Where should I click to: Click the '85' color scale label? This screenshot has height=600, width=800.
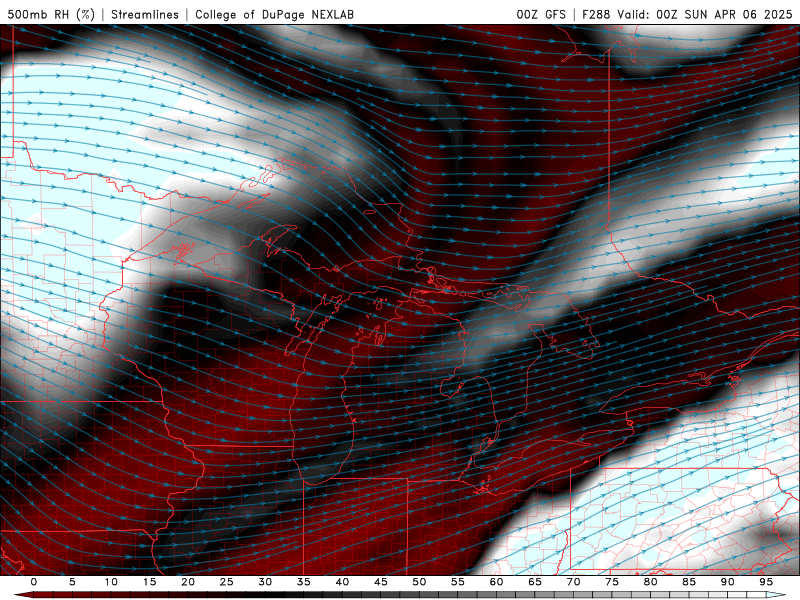689,582
